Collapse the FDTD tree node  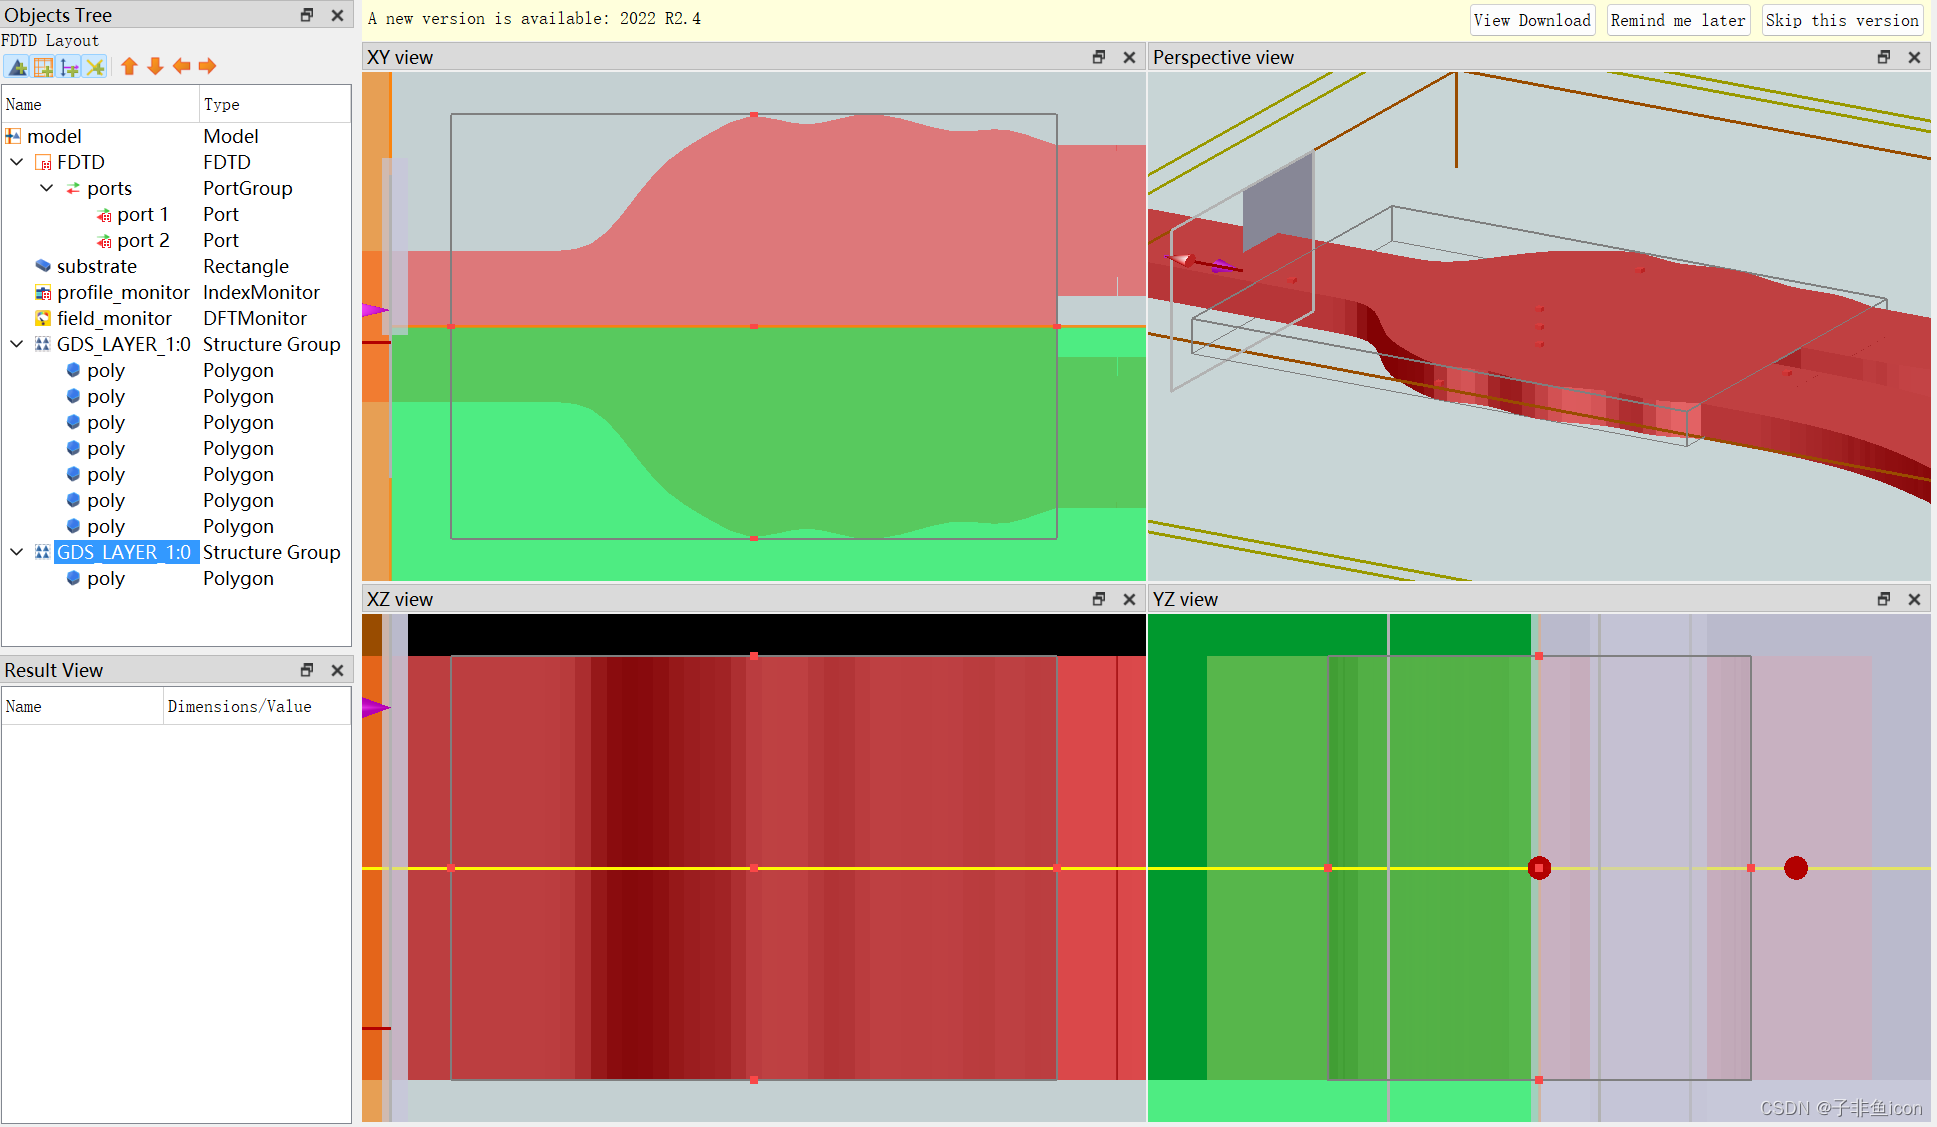(x=17, y=162)
